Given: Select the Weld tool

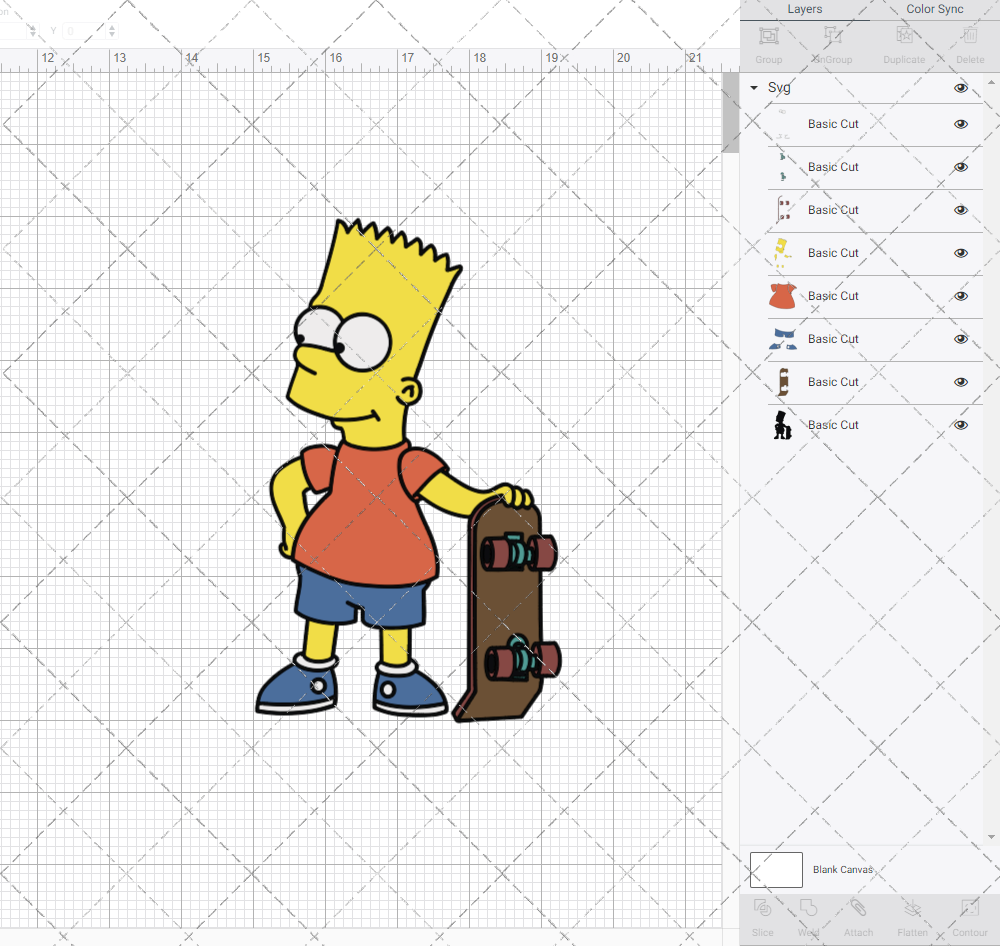Looking at the screenshot, I should pyautogui.click(x=808, y=908).
